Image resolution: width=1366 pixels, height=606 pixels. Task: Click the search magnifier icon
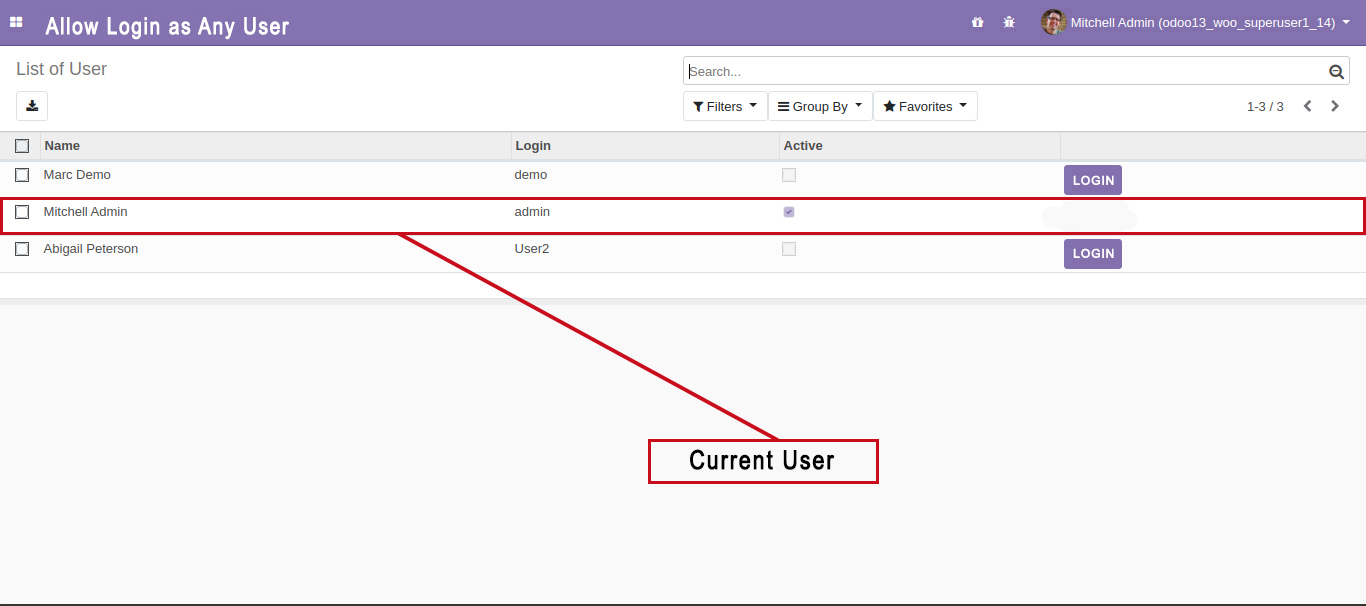point(1336,72)
